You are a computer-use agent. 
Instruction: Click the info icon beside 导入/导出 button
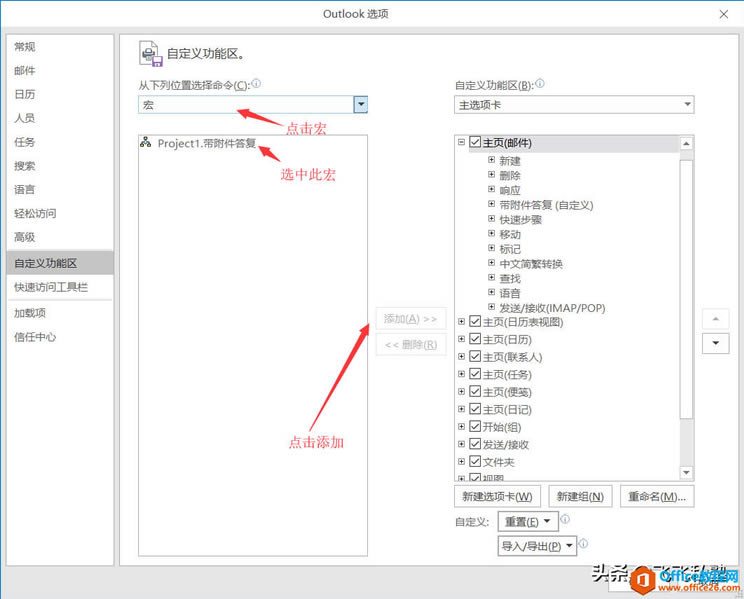[584, 543]
